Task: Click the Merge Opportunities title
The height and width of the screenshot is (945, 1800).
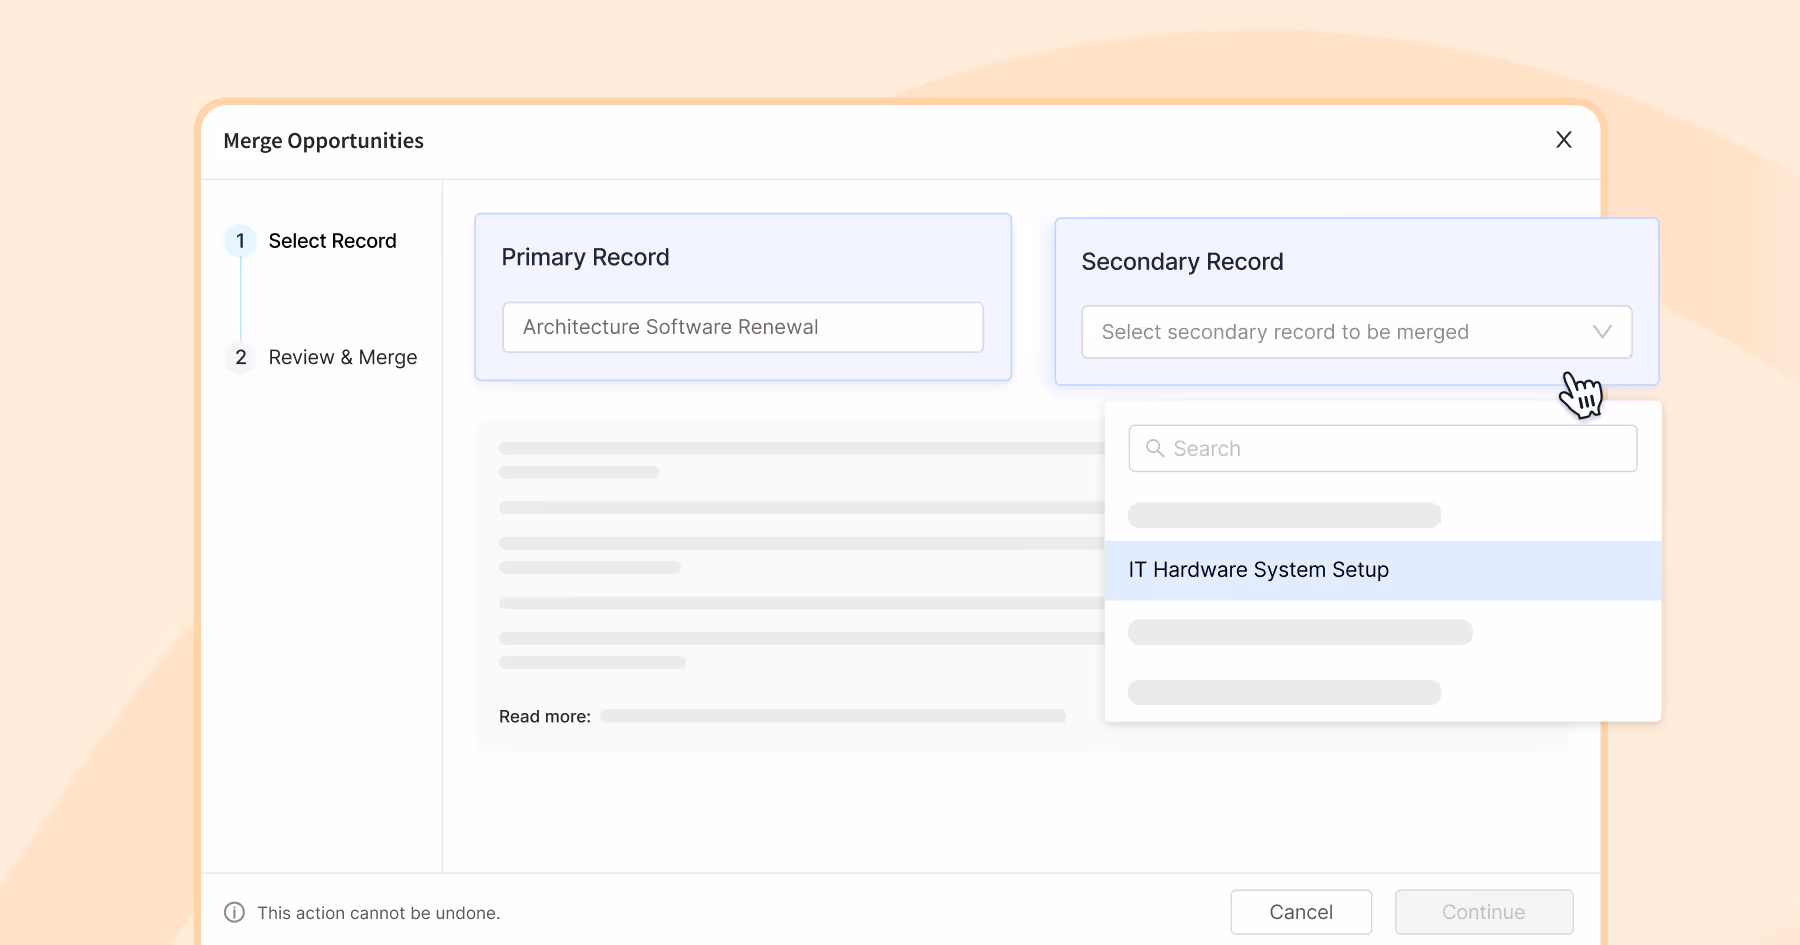Action: [x=323, y=141]
